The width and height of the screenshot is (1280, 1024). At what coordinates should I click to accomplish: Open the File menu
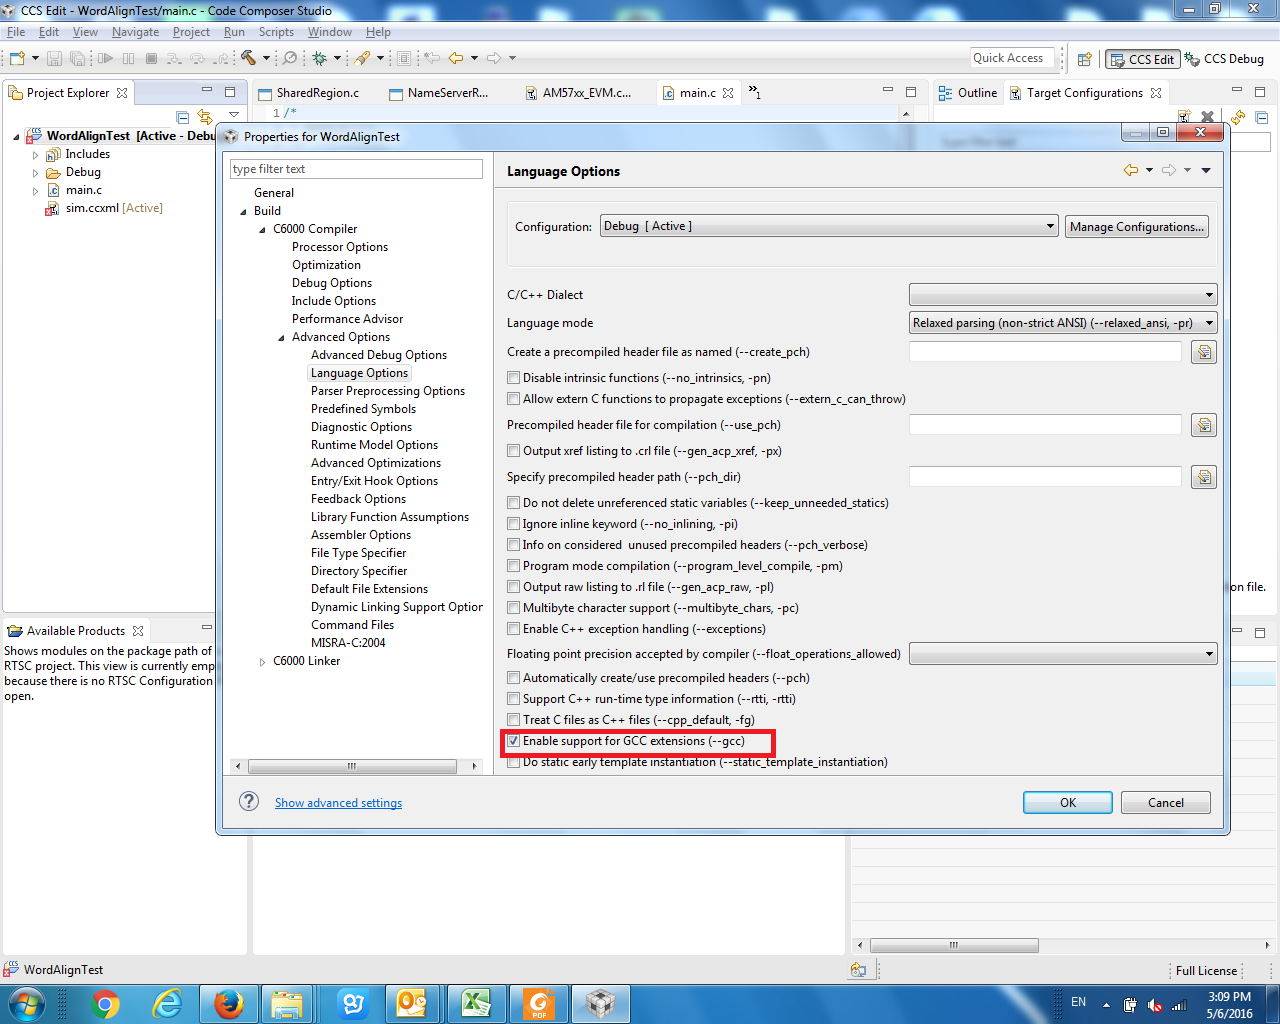16,32
